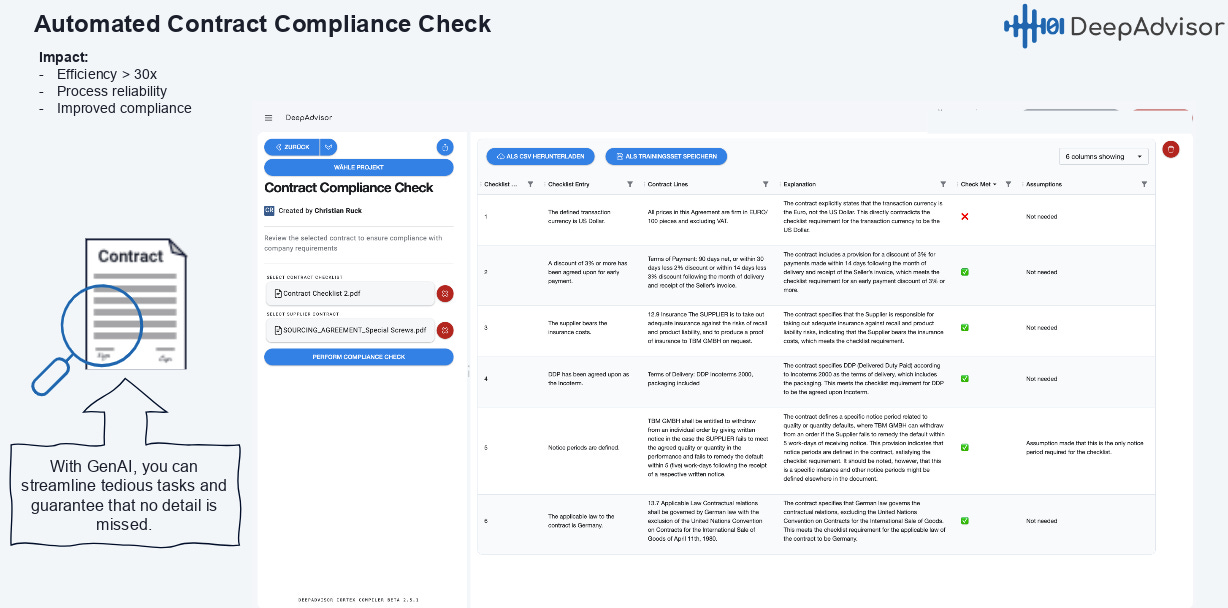Remove Contract Checklist 2.pdf with red button

pos(445,293)
